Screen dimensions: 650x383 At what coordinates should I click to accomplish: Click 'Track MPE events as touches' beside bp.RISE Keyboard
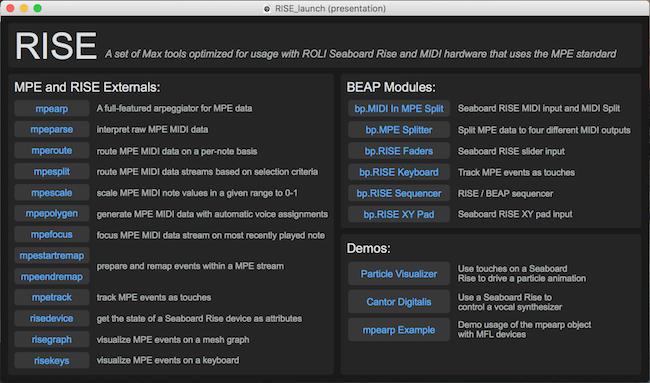point(516,172)
